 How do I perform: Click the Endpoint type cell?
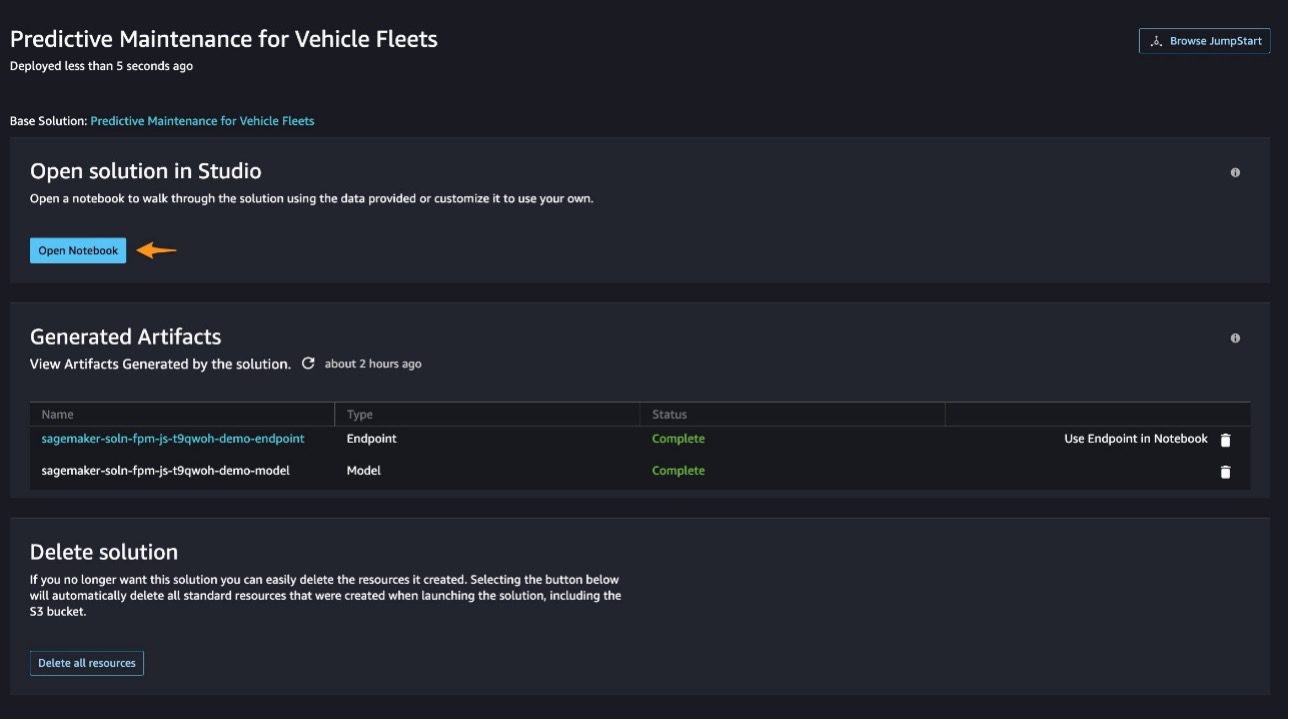(372, 439)
